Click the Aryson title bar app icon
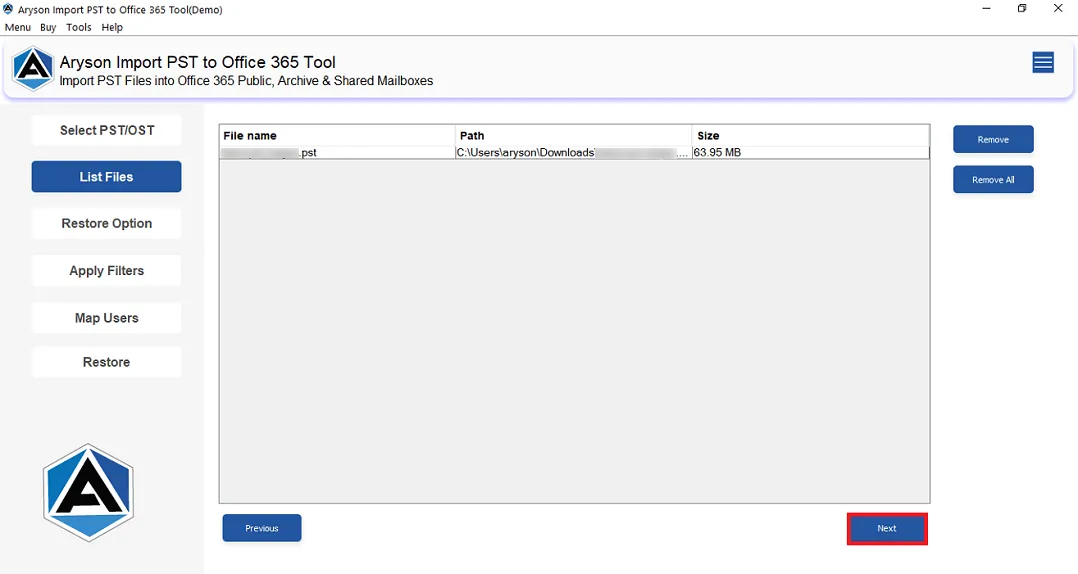 pyautogui.click(x=8, y=10)
